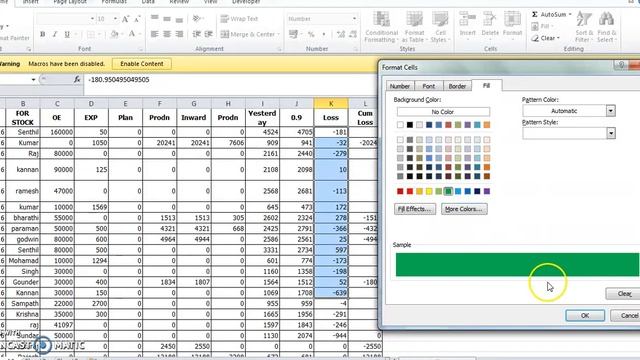Click the Increase Font Size icon

click(x=126, y=19)
